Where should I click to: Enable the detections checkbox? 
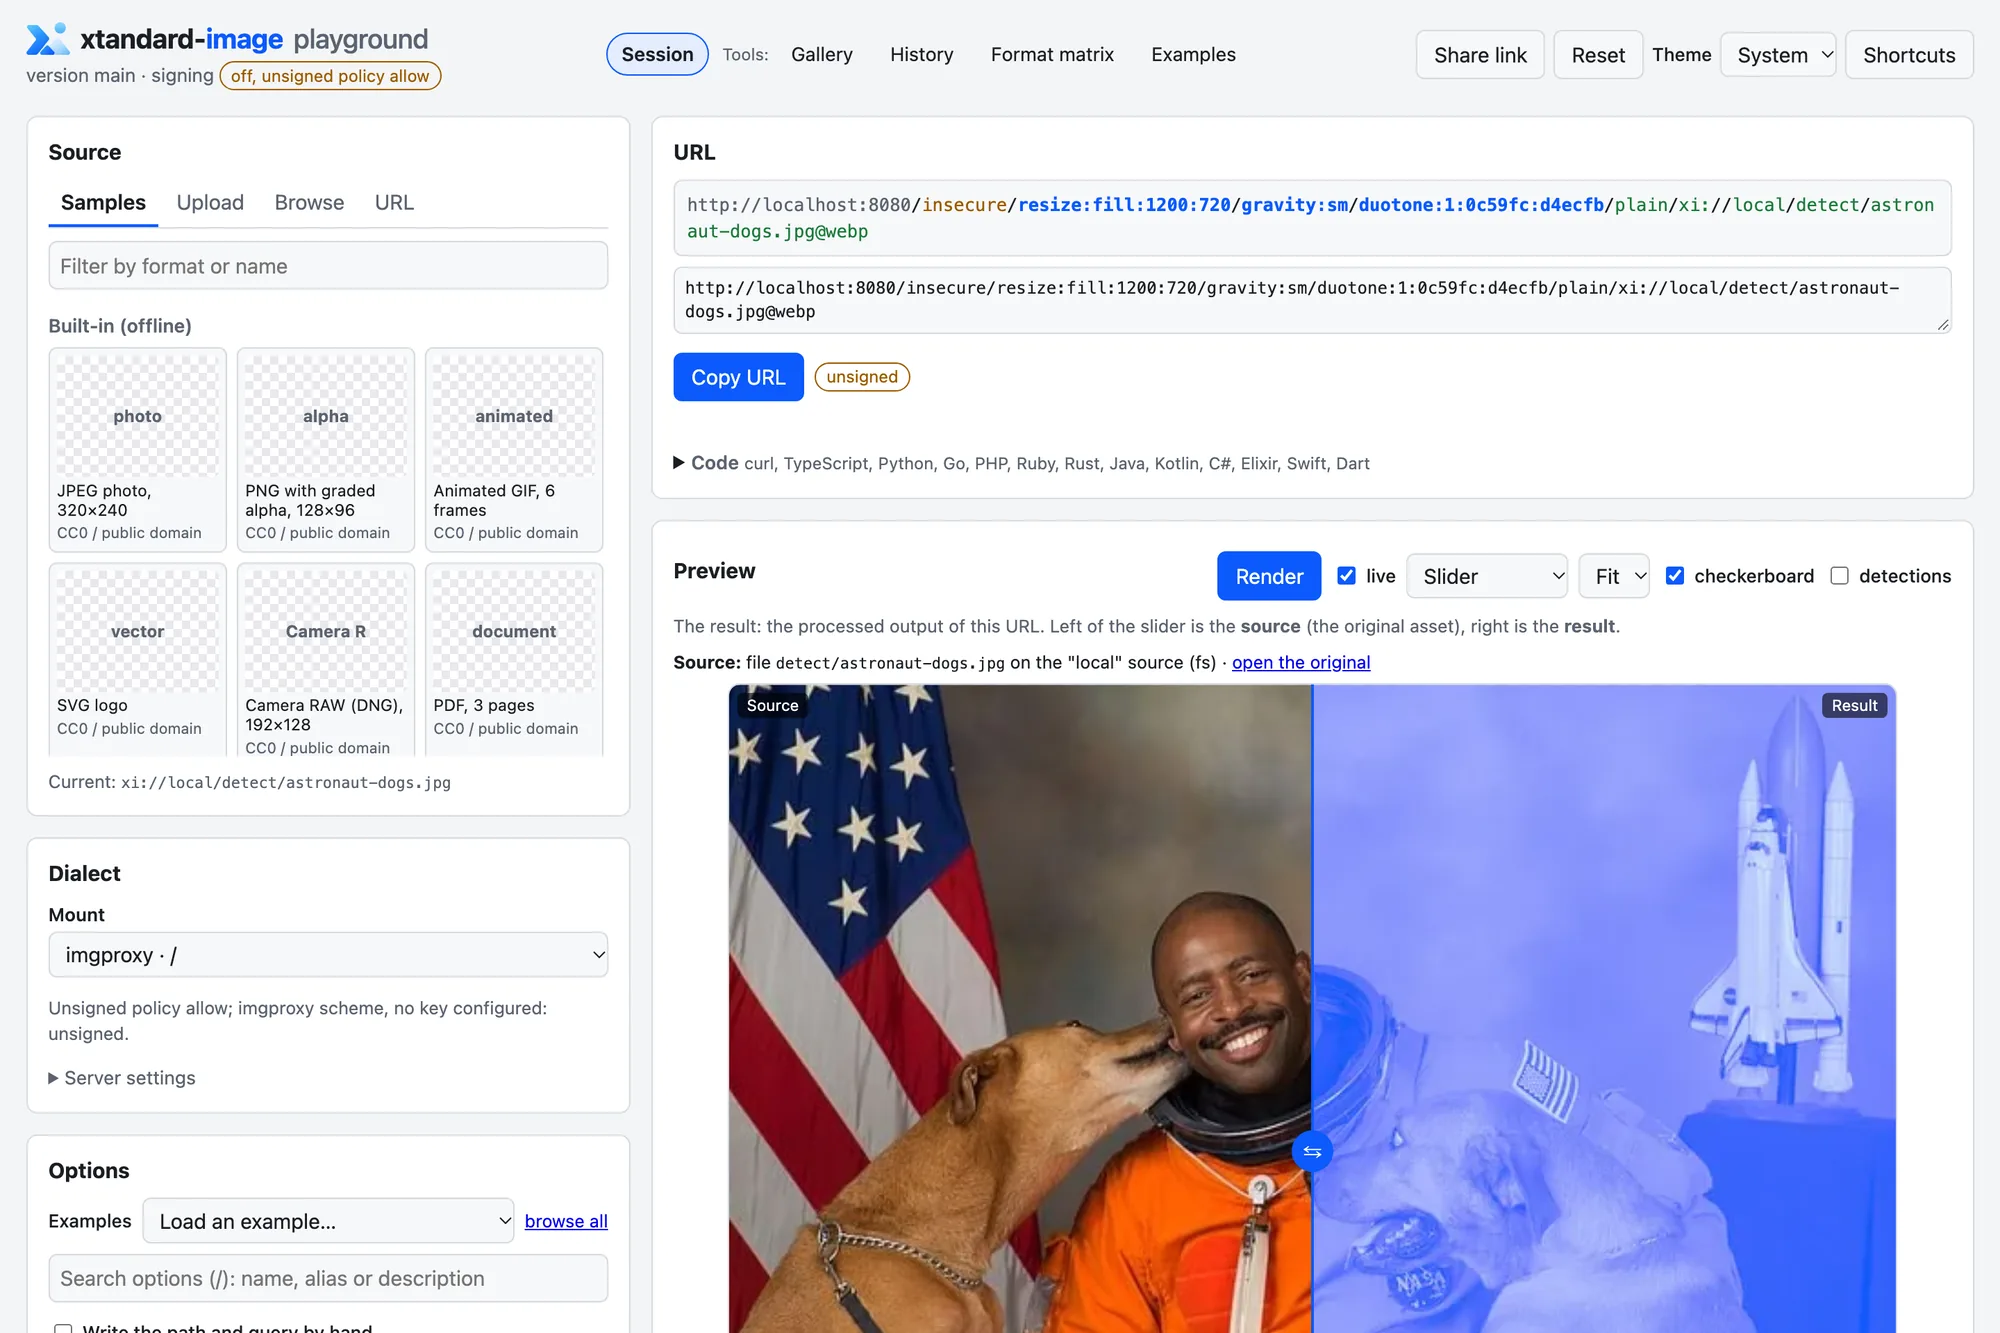click(1839, 576)
